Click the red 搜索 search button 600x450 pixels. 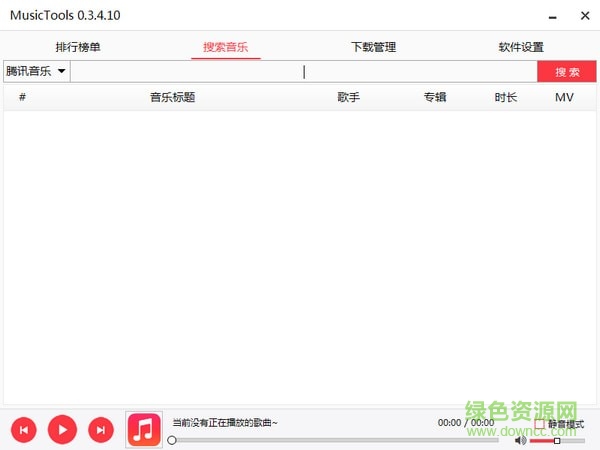[x=567, y=72]
